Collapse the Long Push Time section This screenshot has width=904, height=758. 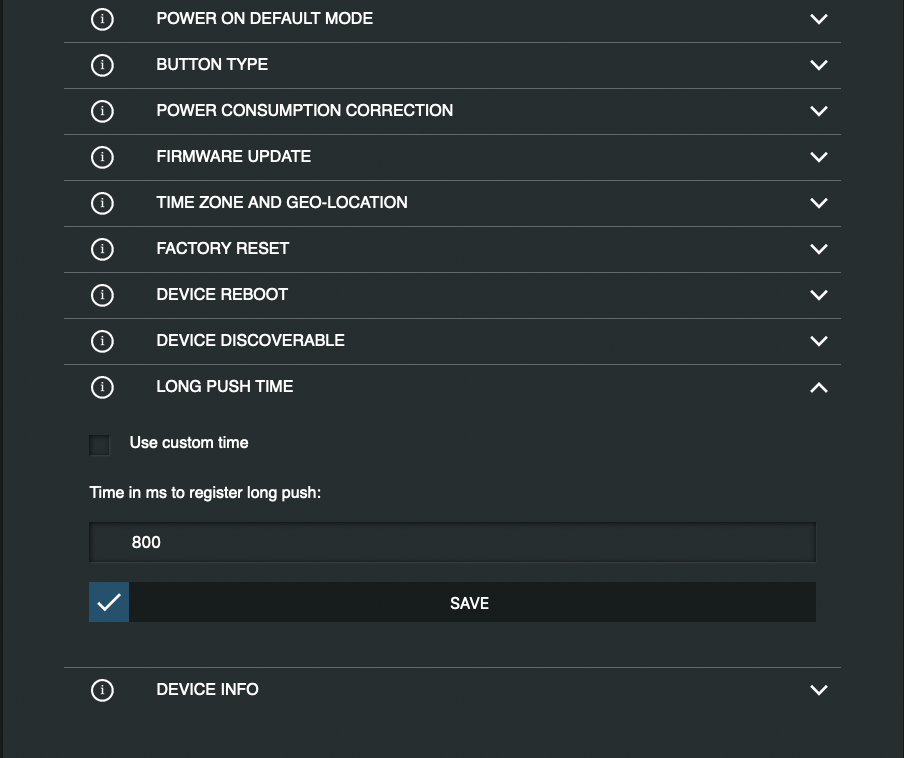(x=818, y=387)
